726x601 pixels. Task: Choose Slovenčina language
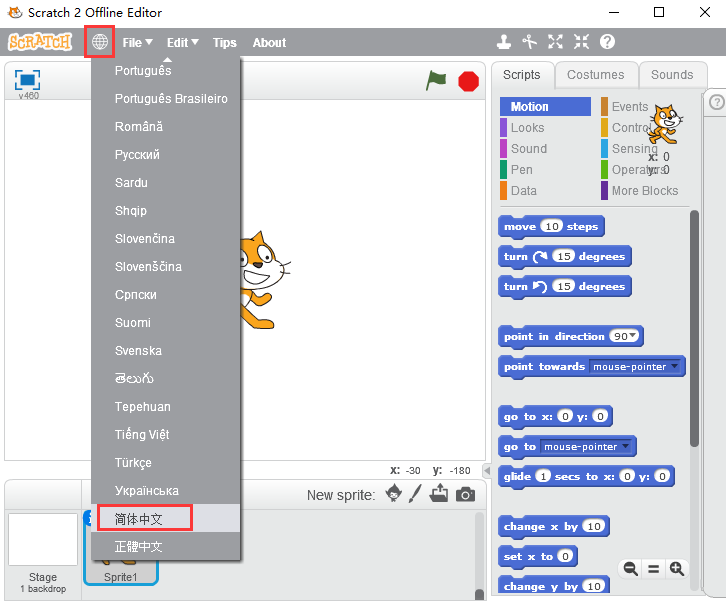[x=165, y=238]
